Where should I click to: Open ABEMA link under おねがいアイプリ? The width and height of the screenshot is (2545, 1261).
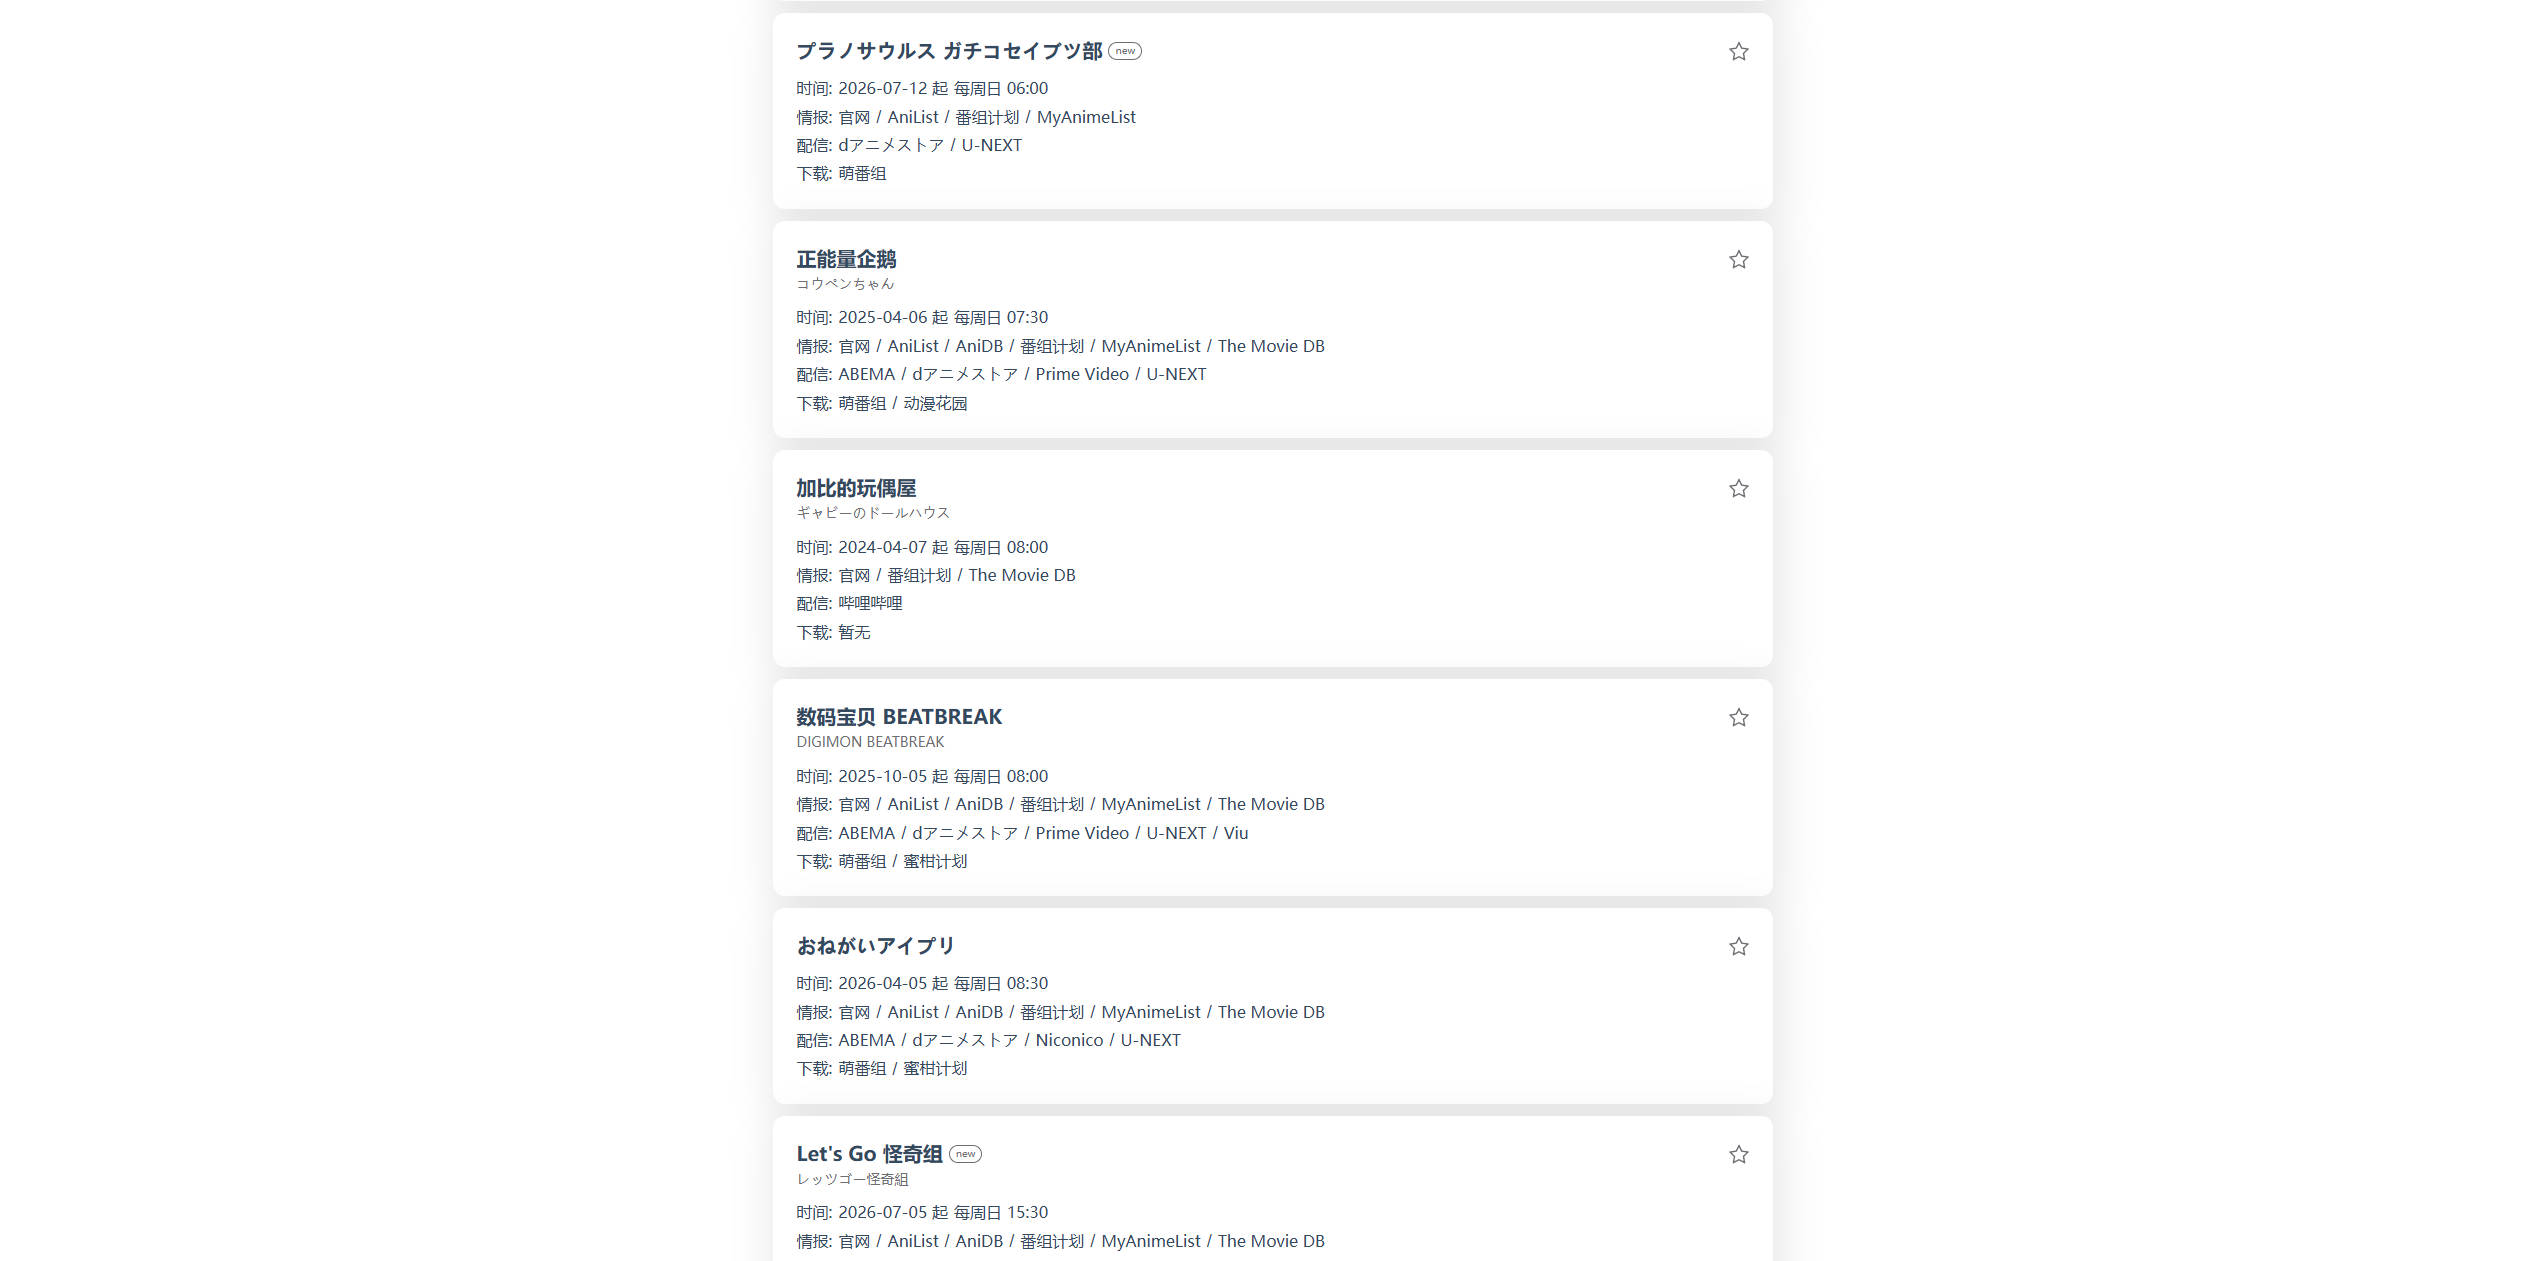click(866, 1040)
